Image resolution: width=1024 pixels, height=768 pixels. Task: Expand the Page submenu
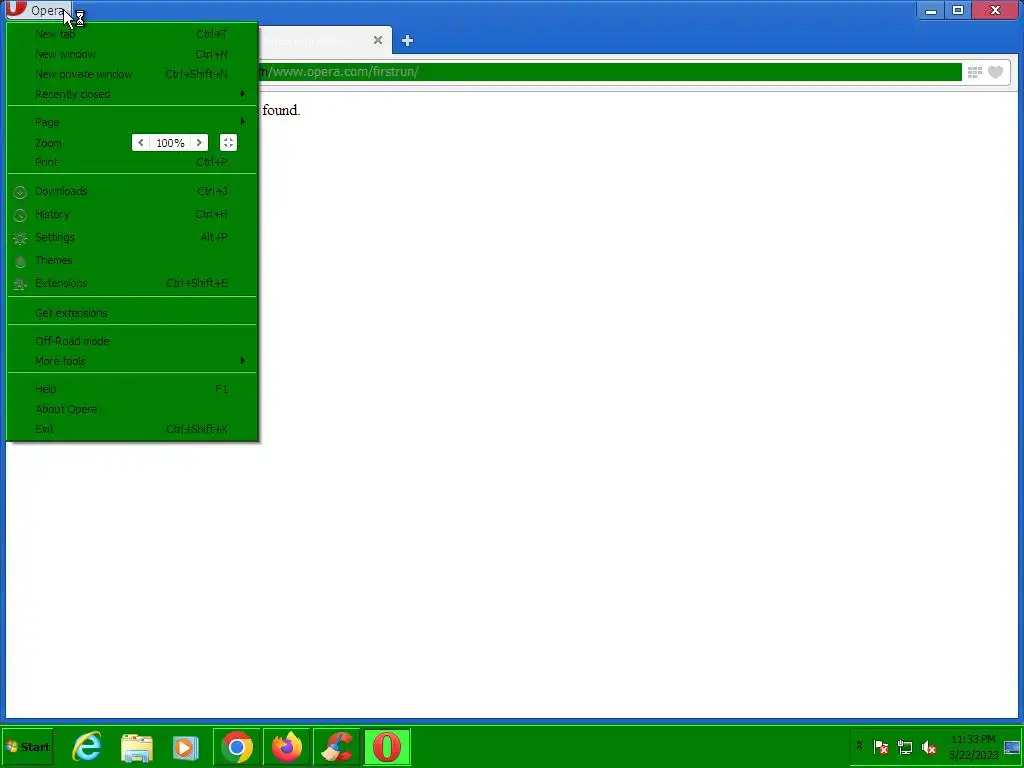tap(132, 122)
